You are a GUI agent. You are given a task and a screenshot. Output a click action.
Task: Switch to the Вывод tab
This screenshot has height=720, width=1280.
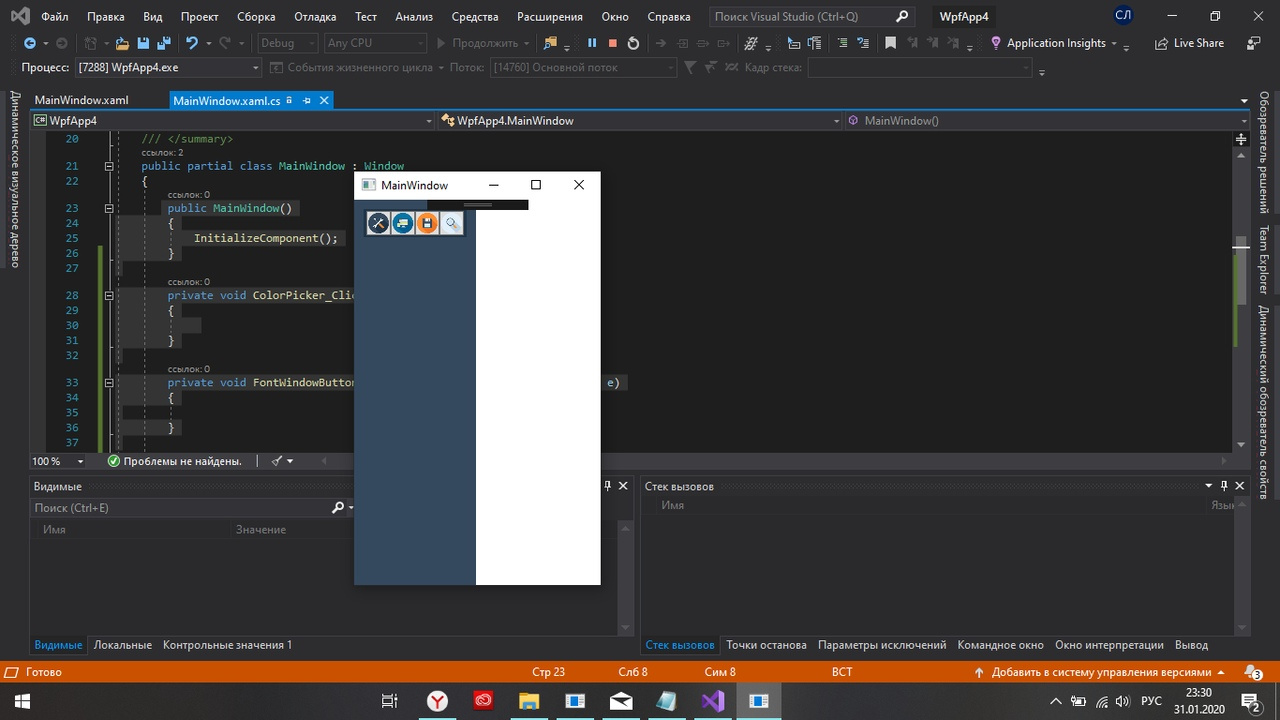point(1191,645)
